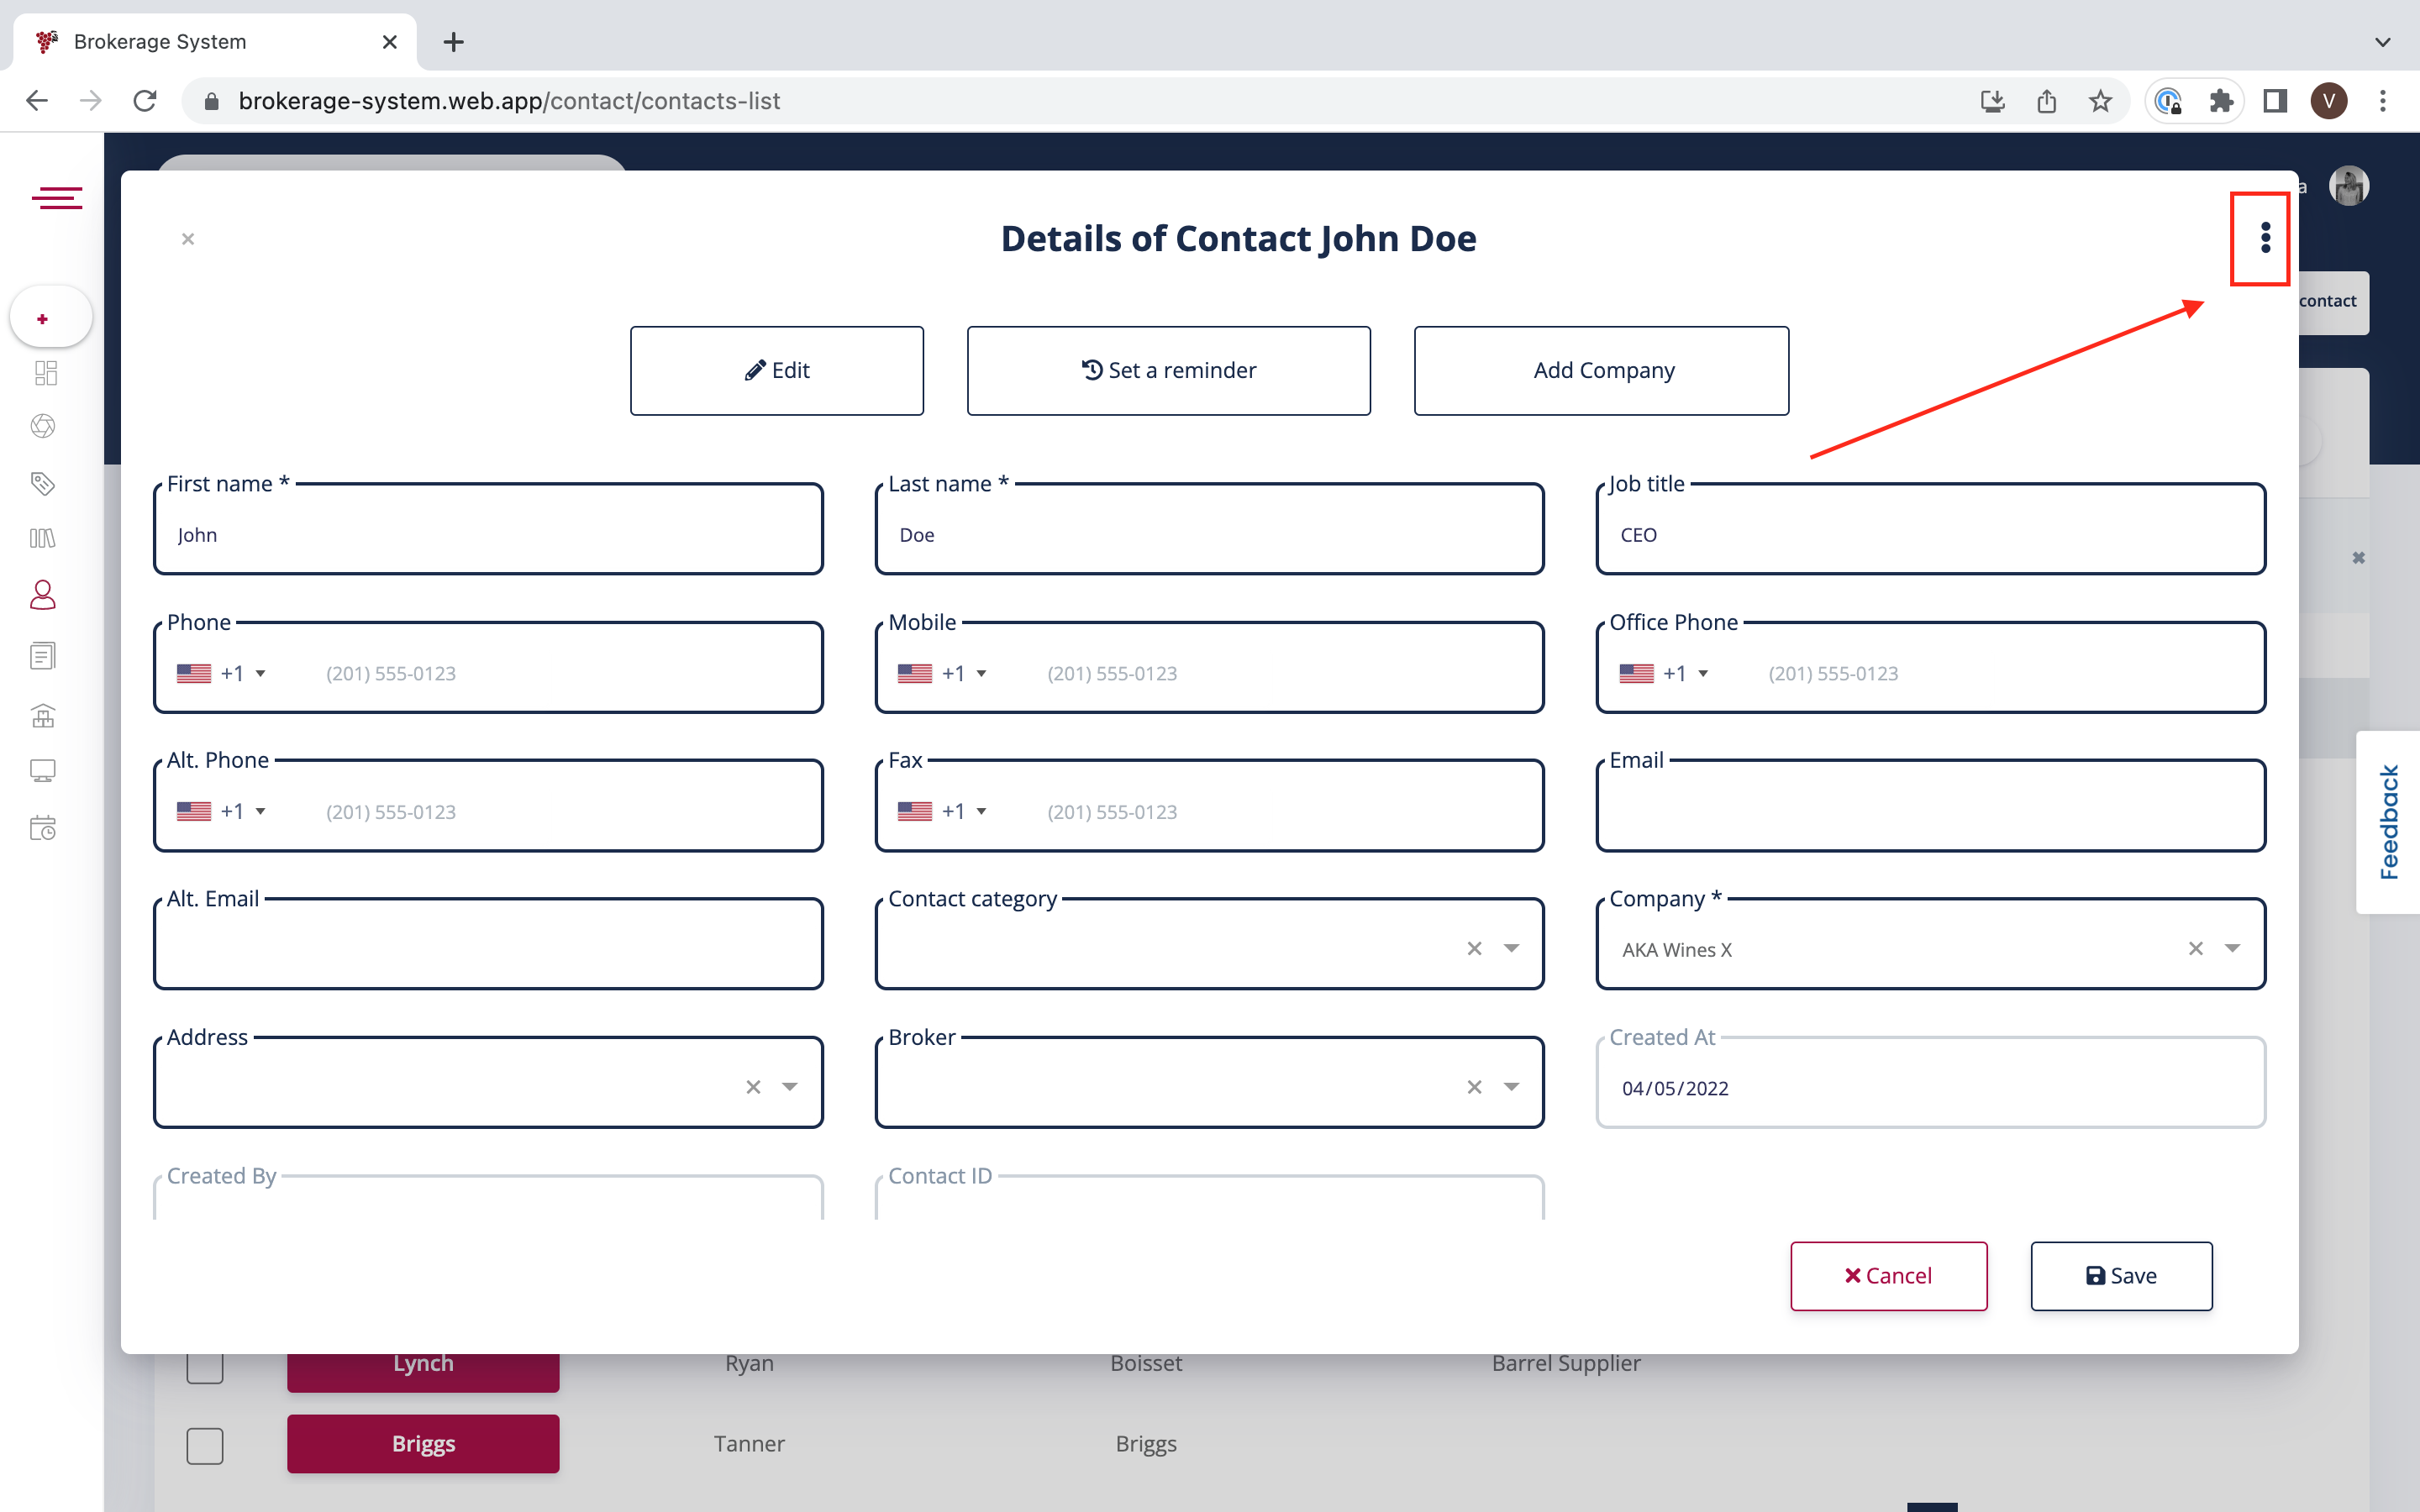Close the contact details dialog with X
Image resolution: width=2420 pixels, height=1512 pixels.
(188, 239)
